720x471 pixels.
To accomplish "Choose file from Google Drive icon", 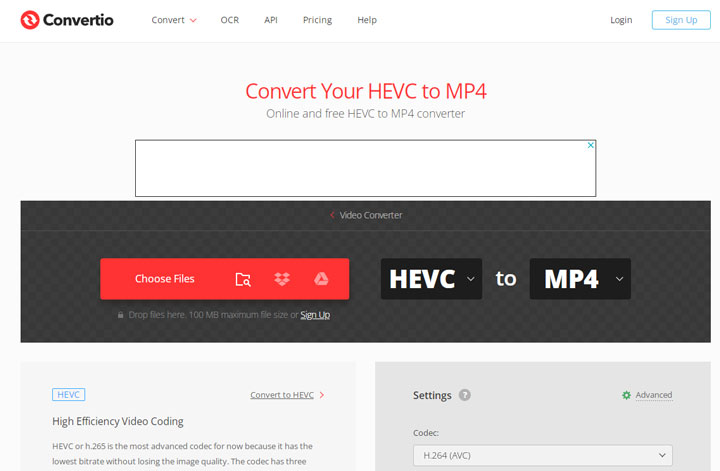I will click(321, 279).
